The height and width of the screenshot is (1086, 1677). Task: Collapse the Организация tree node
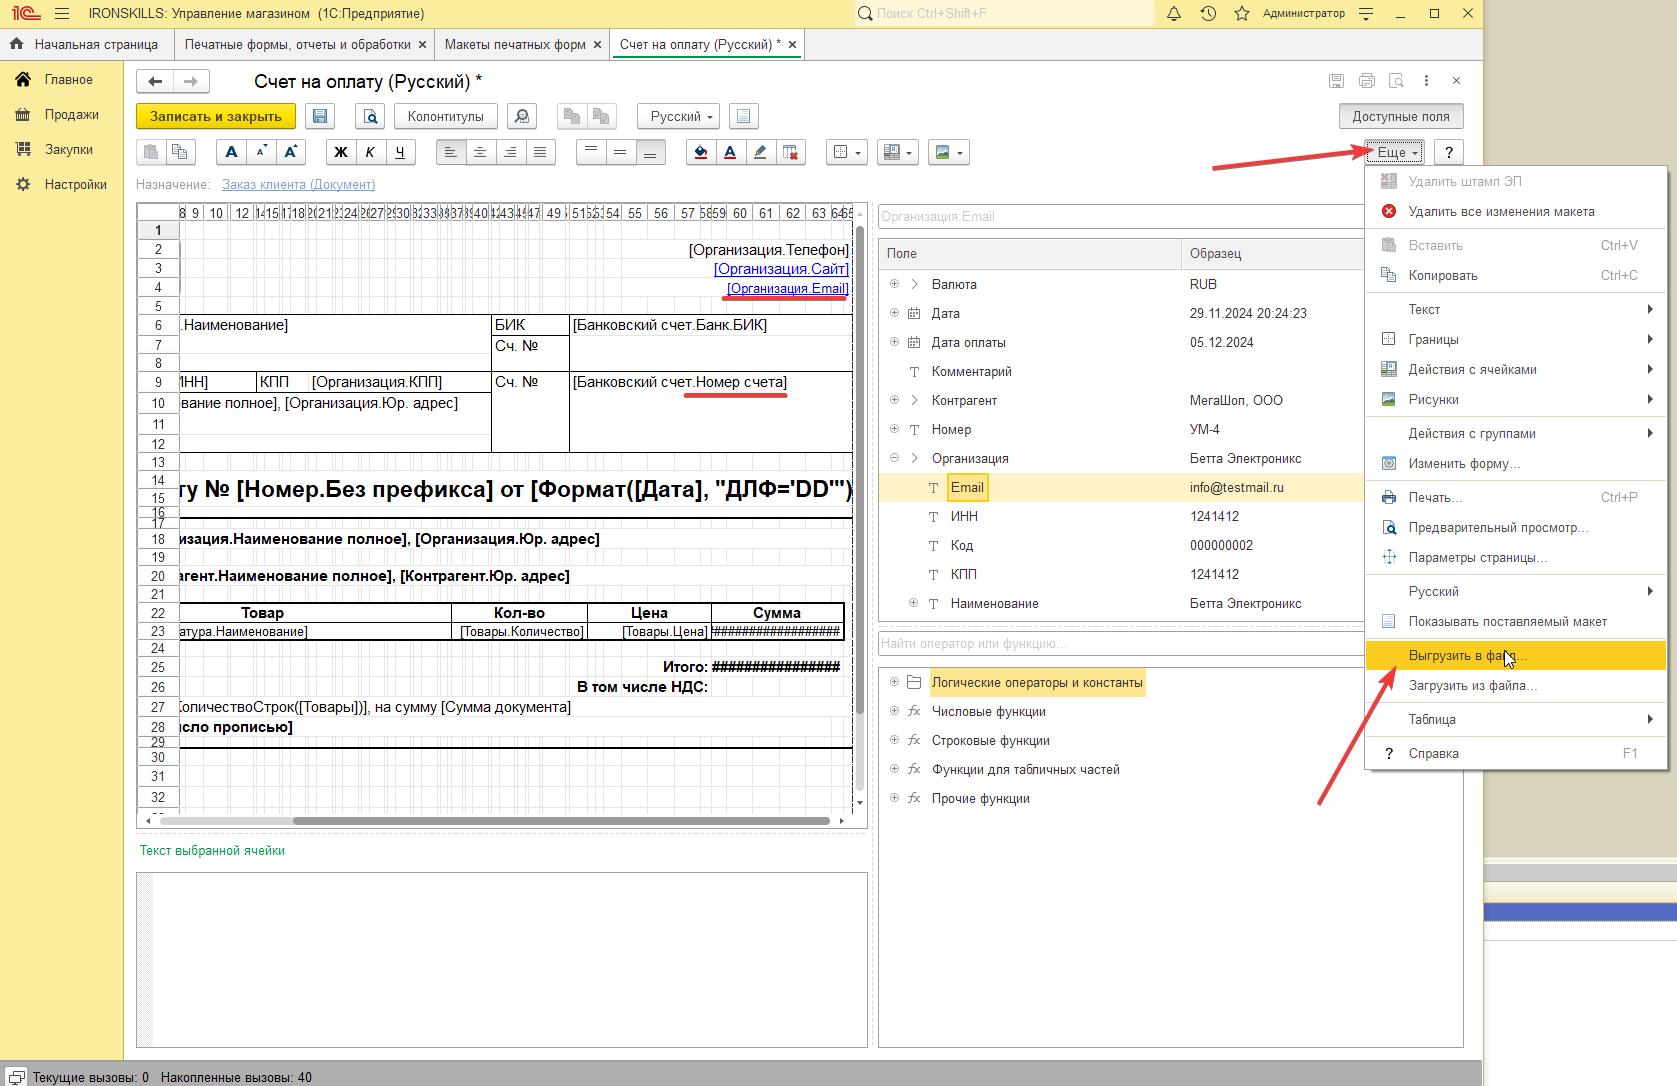click(894, 458)
